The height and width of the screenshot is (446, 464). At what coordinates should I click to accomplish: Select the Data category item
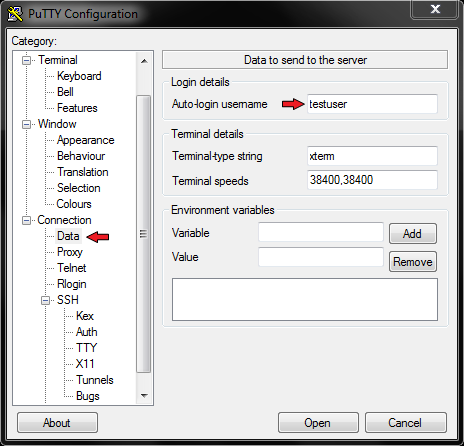pyautogui.click(x=68, y=236)
